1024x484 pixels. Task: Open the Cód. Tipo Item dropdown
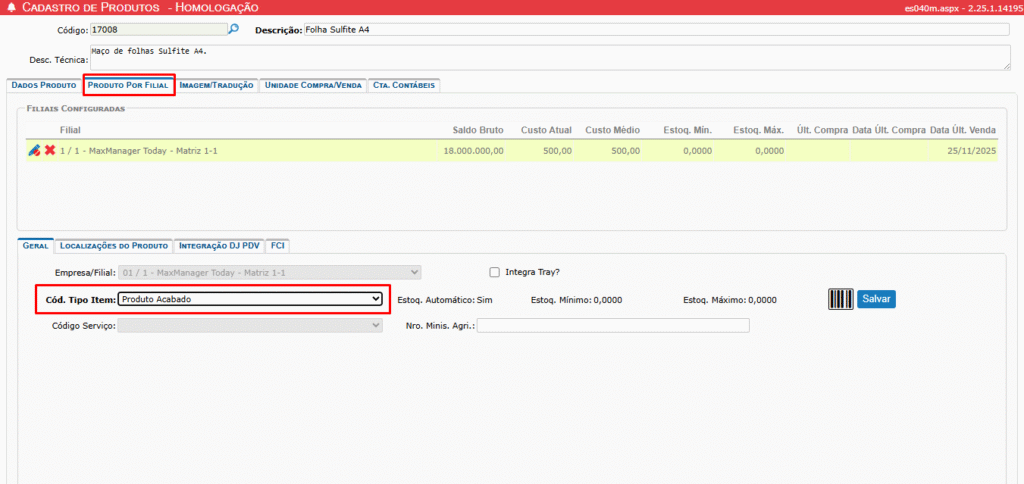point(249,299)
